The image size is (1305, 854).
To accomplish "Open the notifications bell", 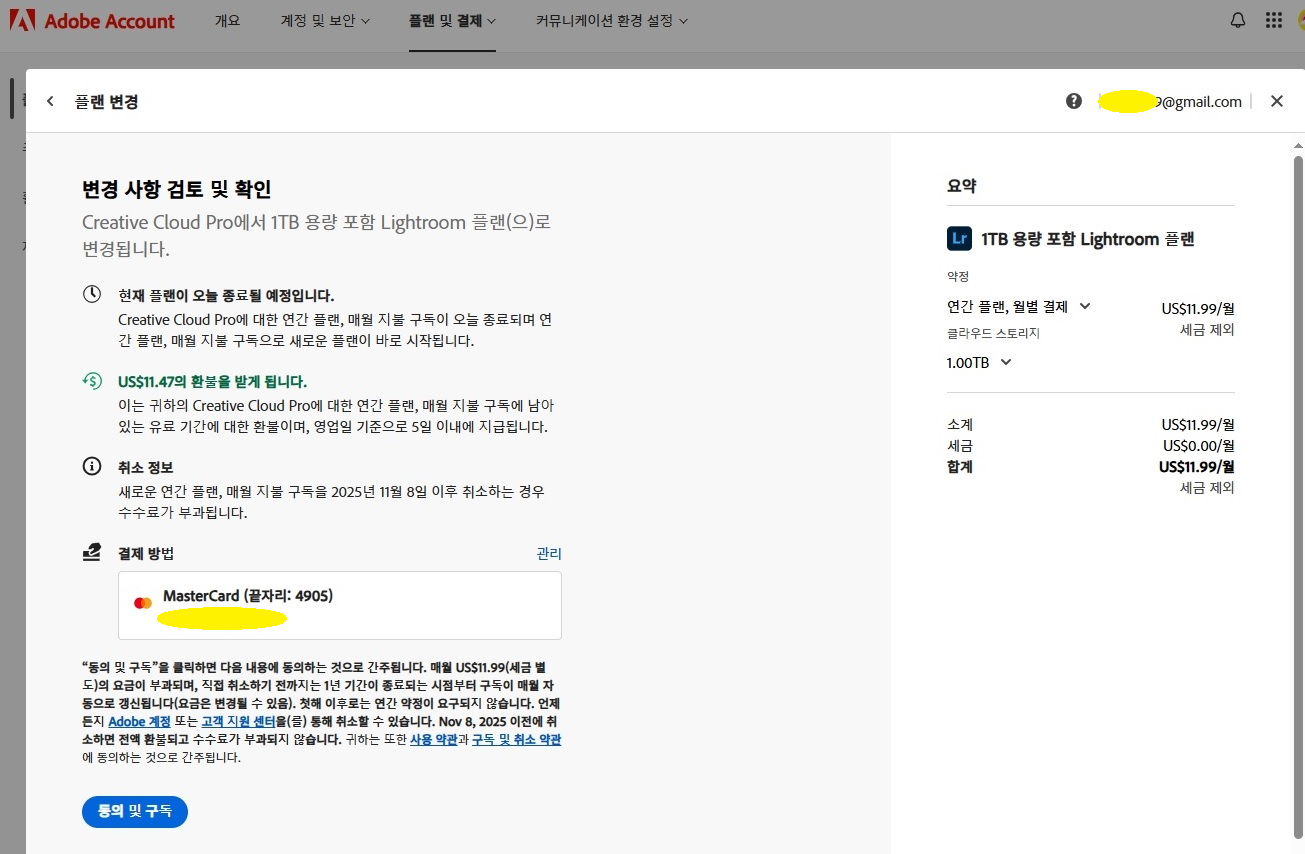I will click(1238, 20).
